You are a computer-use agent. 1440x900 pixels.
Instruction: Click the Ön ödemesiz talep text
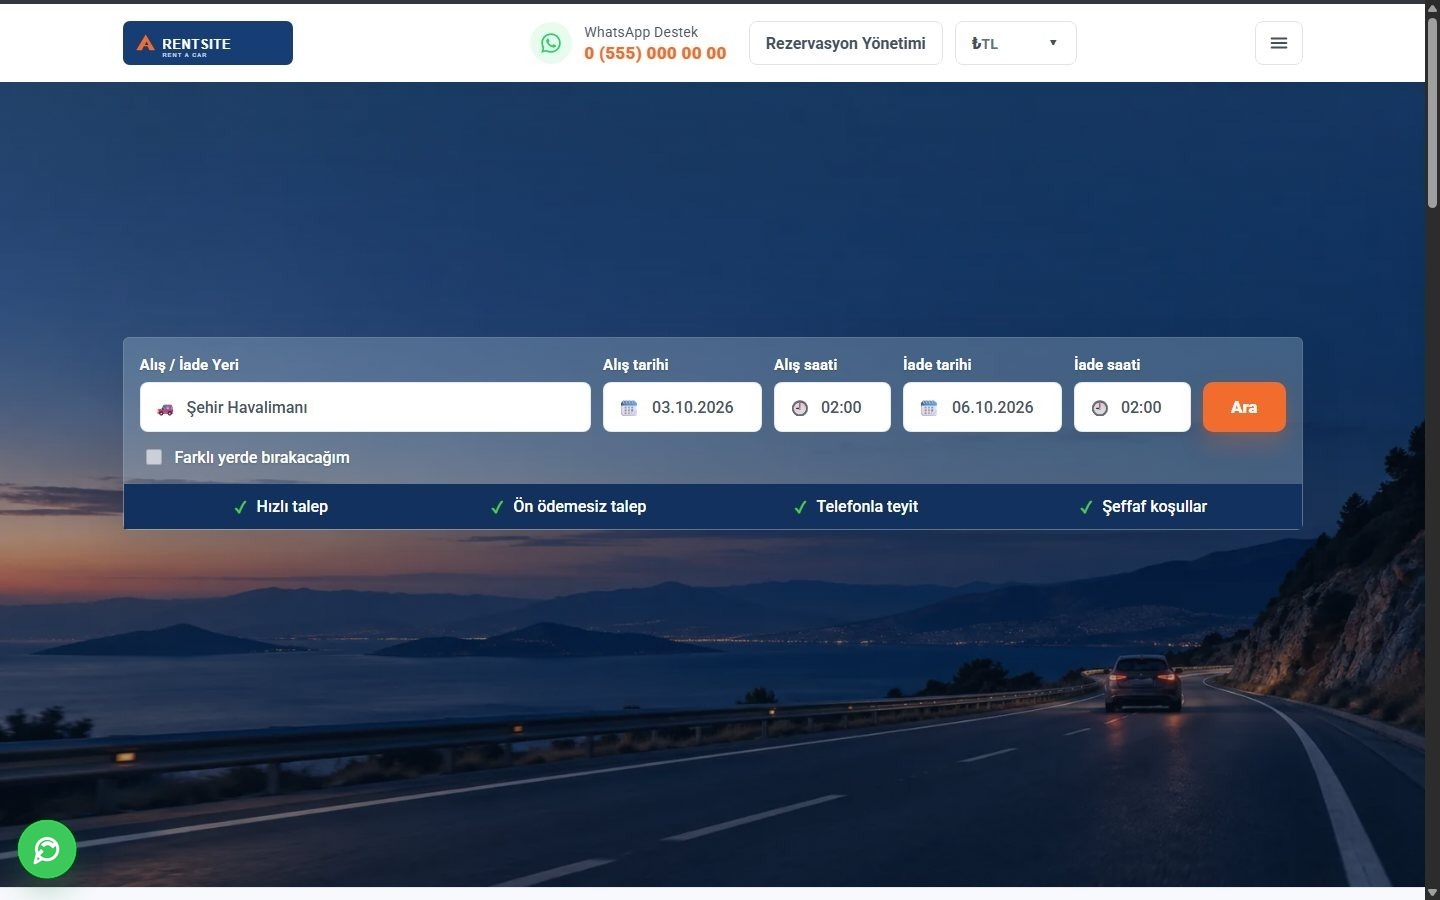tap(580, 506)
